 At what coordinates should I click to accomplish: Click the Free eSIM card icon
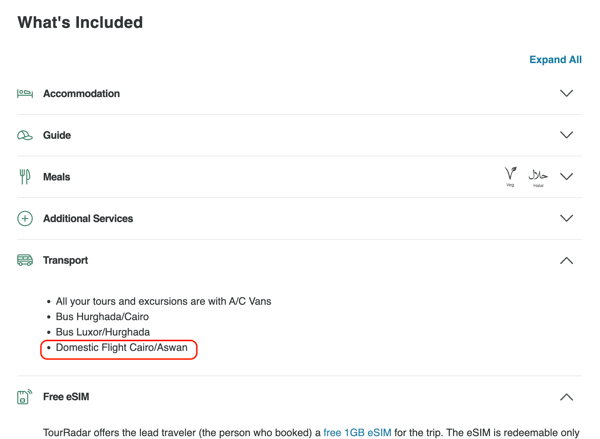(x=25, y=397)
